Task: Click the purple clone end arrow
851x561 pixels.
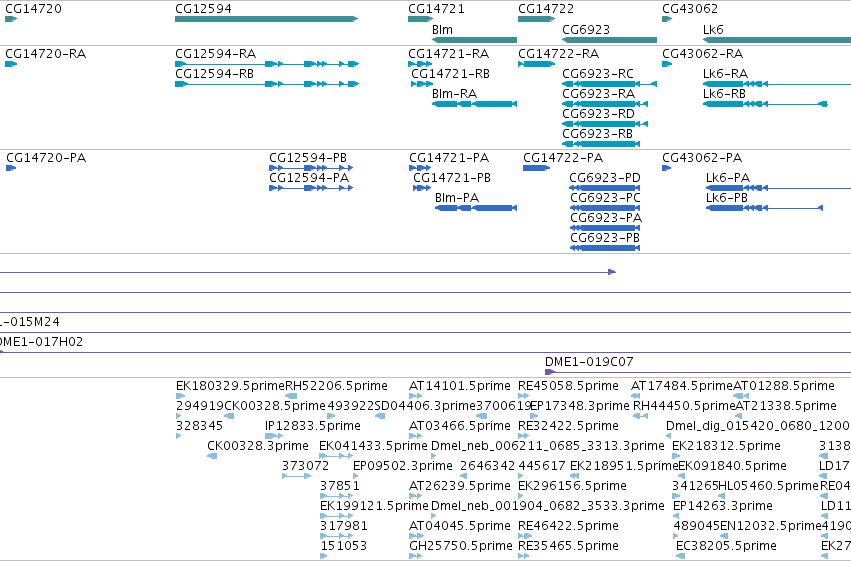Action: 612,272
